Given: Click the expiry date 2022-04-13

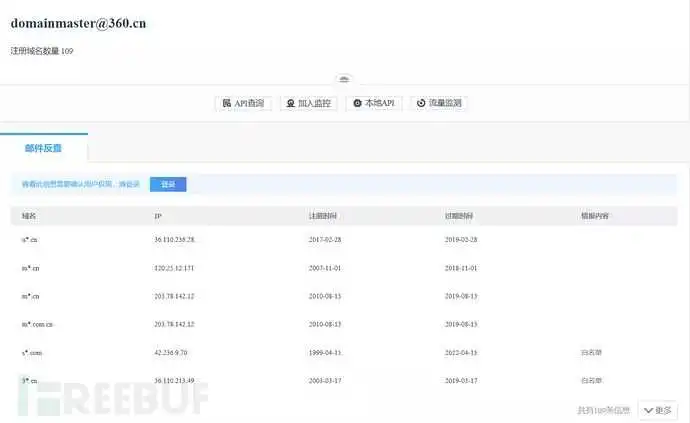Looking at the screenshot, I should [x=461, y=353].
